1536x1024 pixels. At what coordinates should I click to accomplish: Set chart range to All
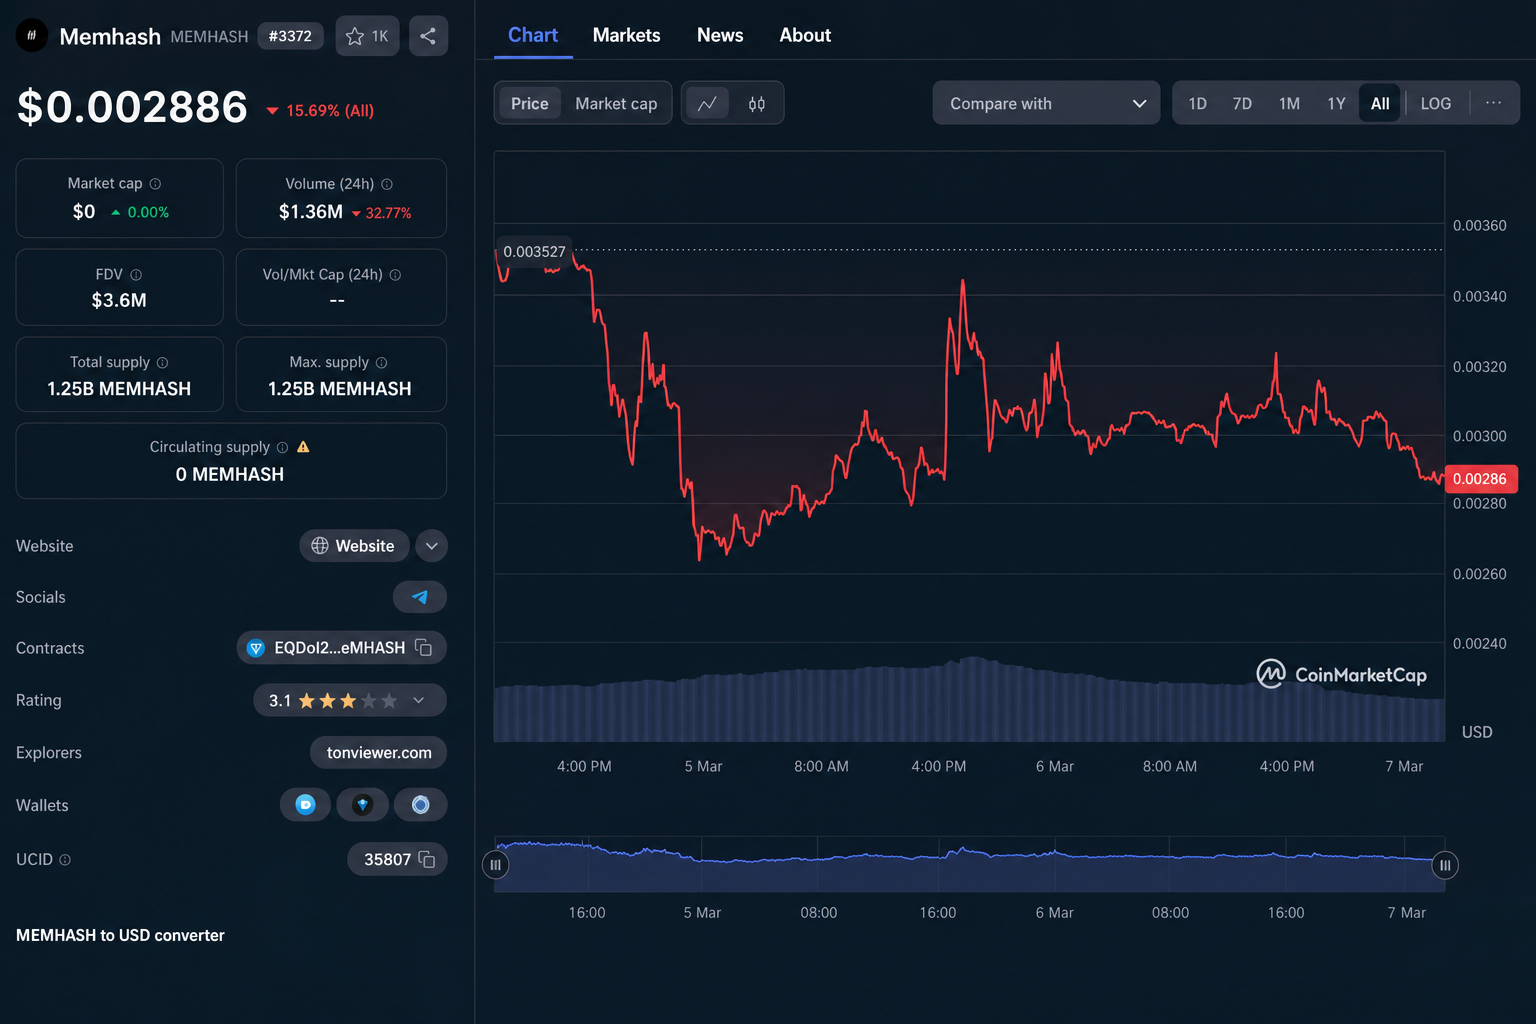tap(1380, 103)
